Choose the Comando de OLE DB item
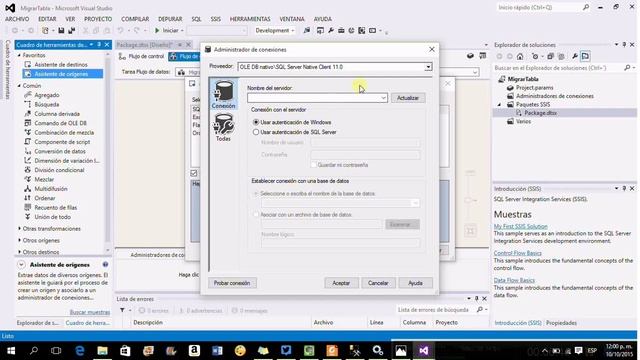Screen dimensions: 640x360 (60, 123)
